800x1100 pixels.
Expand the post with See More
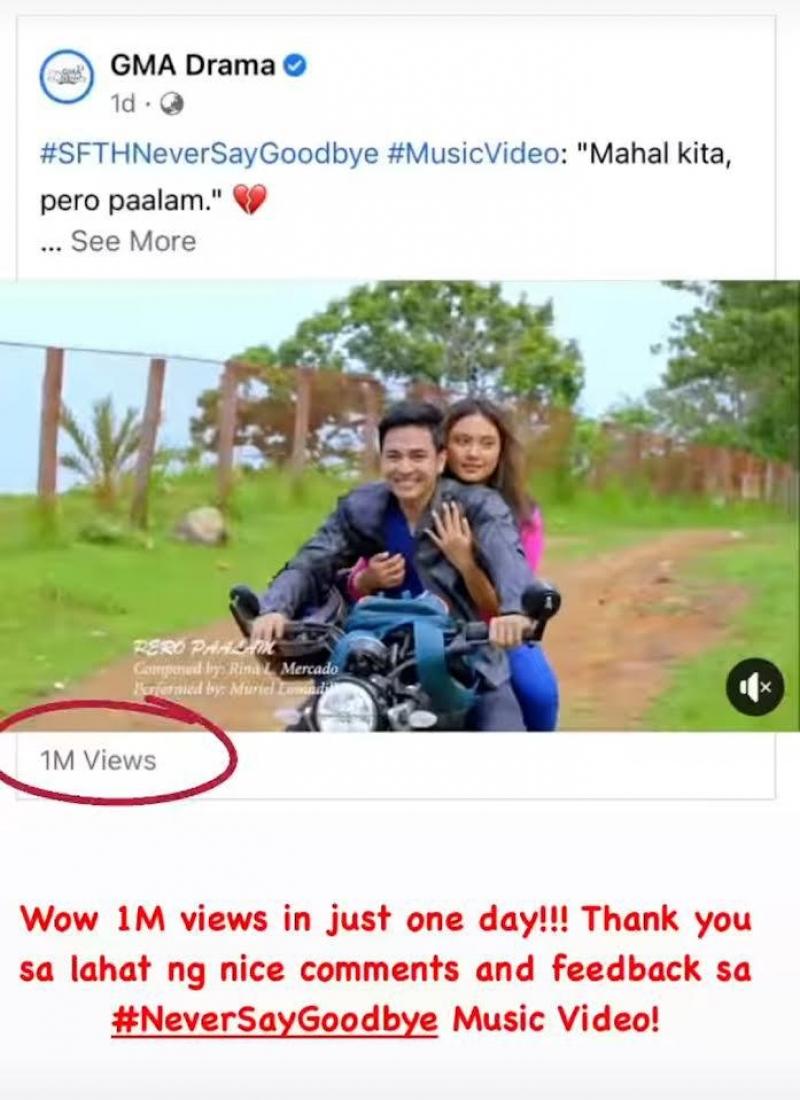pos(133,241)
